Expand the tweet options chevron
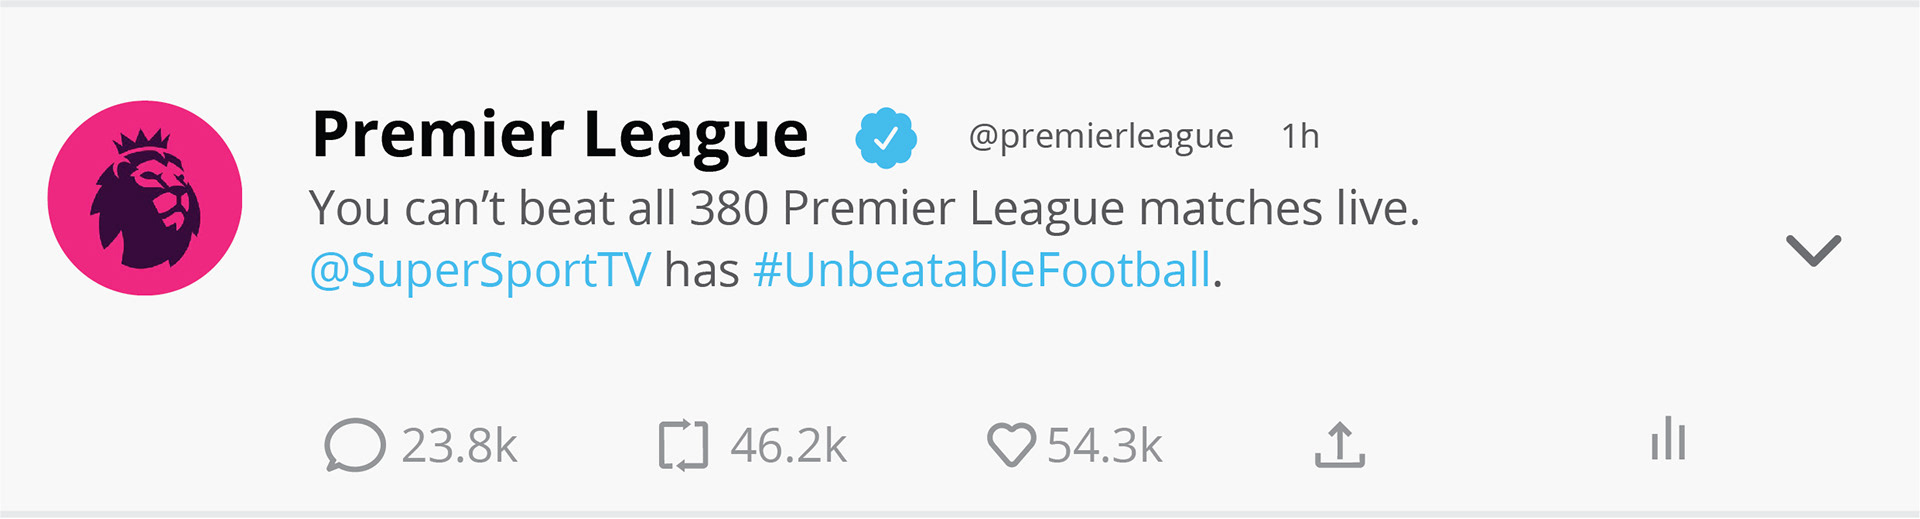 point(1813,250)
